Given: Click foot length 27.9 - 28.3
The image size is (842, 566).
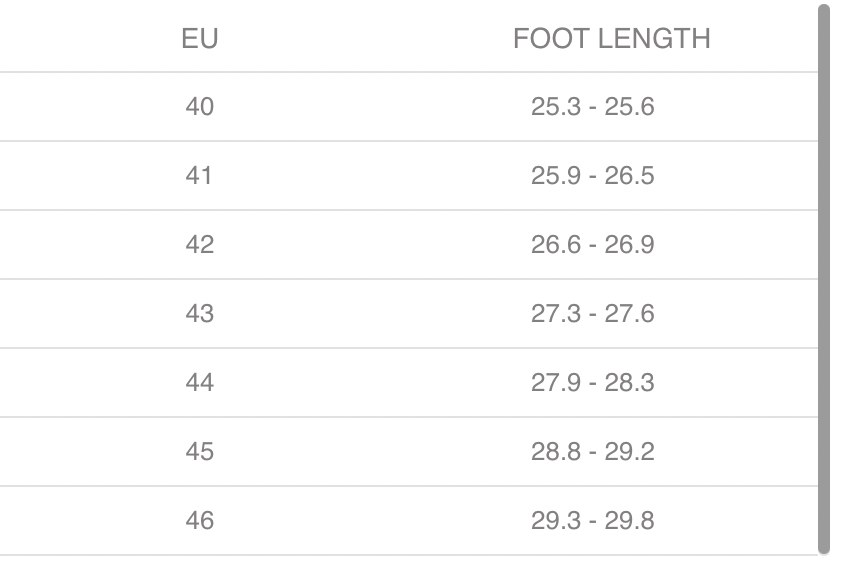Looking at the screenshot, I should point(592,383).
